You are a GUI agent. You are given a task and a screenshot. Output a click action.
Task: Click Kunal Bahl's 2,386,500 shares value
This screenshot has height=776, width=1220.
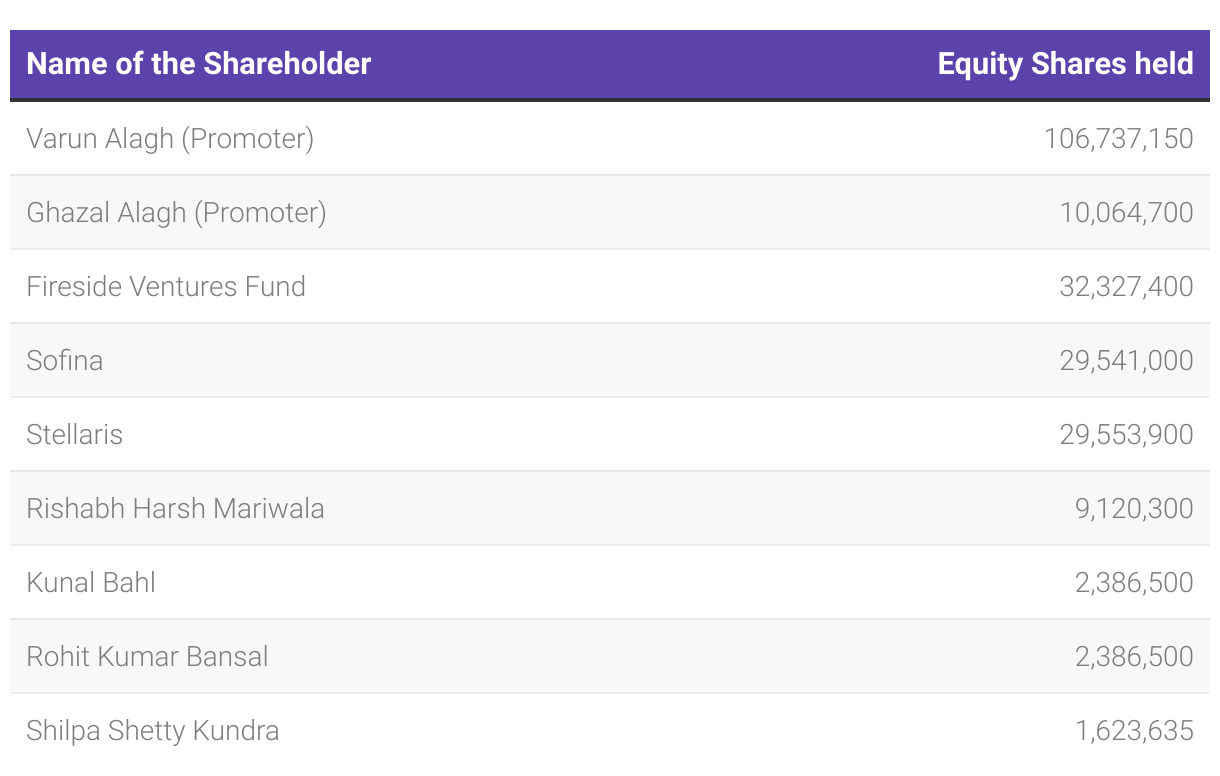(x=1134, y=582)
